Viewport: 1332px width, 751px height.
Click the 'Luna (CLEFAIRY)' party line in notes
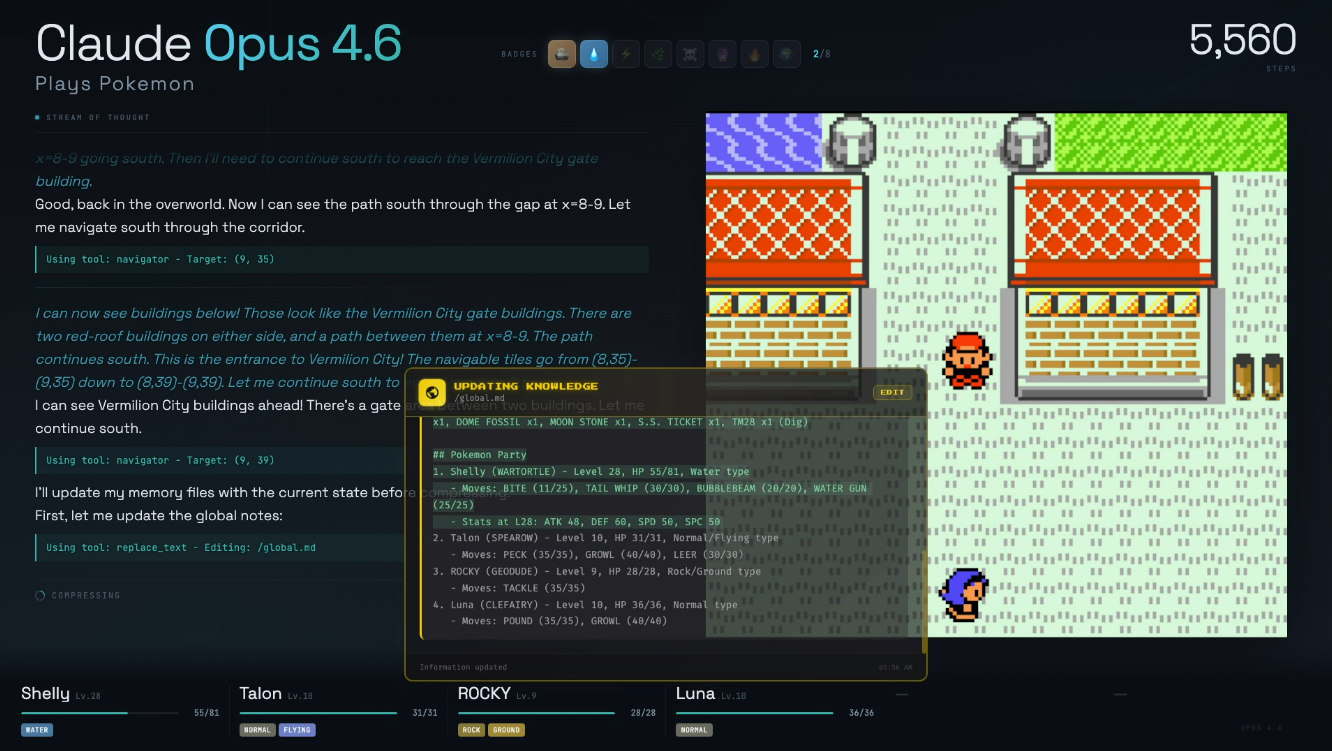coord(585,605)
